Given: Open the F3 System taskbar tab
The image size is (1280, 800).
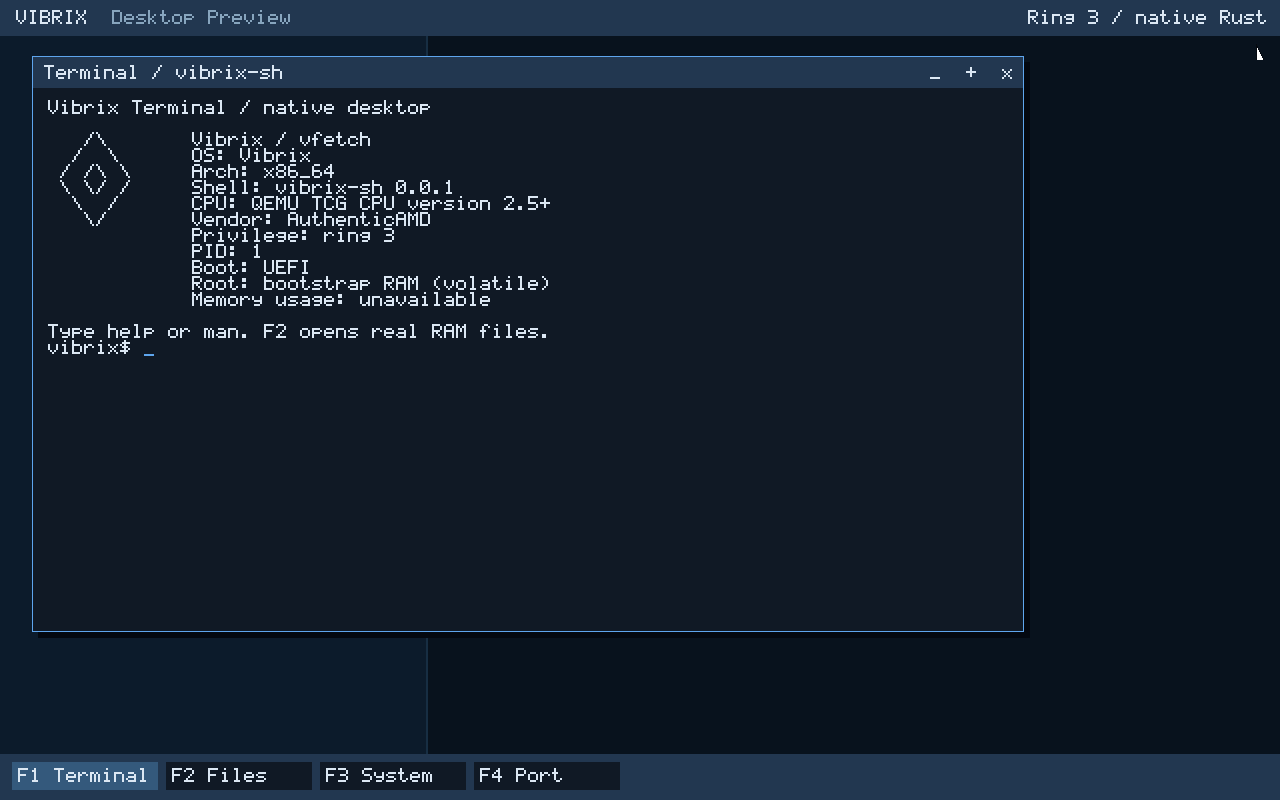Looking at the screenshot, I should [393, 776].
